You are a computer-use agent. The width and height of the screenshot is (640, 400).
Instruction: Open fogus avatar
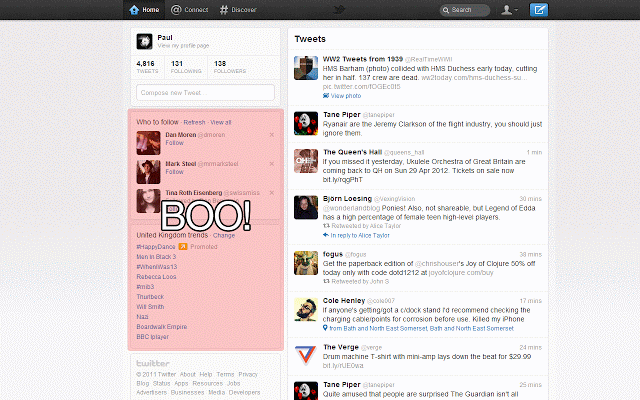[306, 263]
